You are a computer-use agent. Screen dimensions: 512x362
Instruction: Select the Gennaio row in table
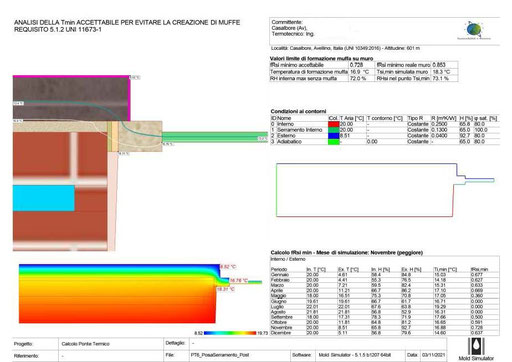pos(385,275)
